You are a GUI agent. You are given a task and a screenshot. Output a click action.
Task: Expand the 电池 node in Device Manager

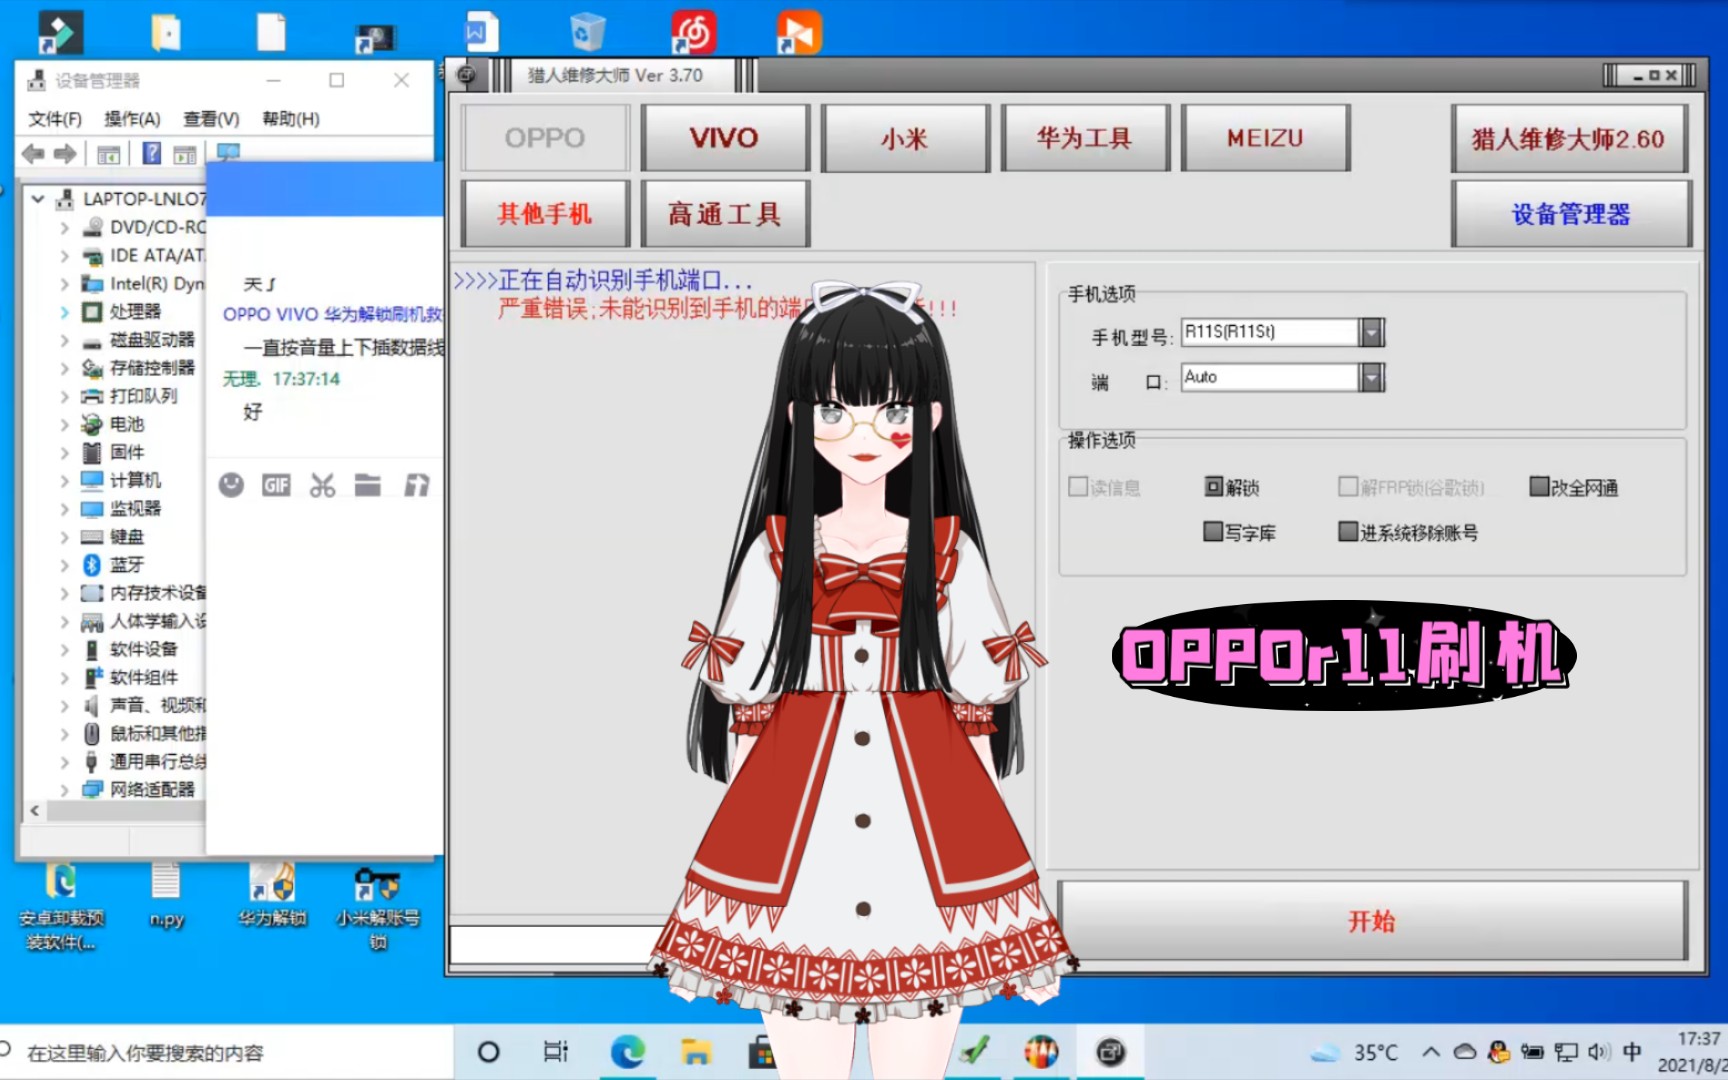(x=64, y=424)
